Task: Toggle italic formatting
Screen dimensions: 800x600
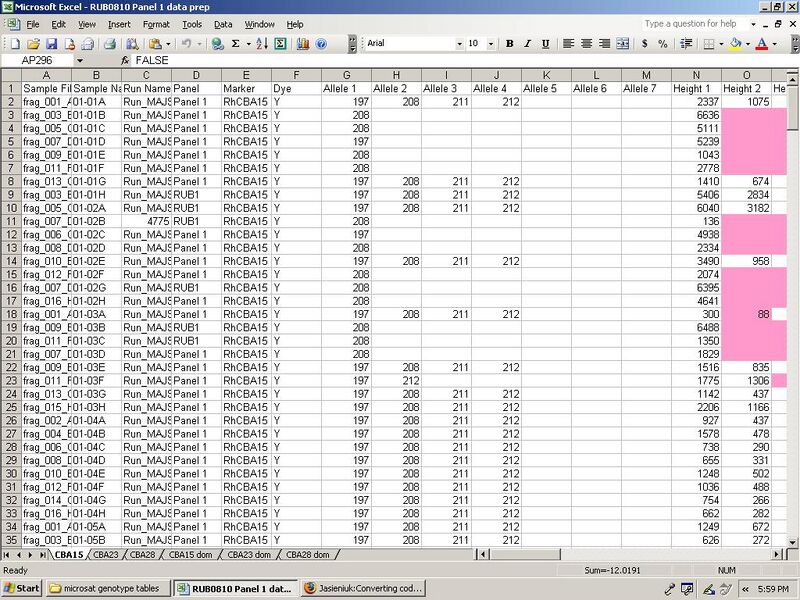Action: (x=527, y=46)
